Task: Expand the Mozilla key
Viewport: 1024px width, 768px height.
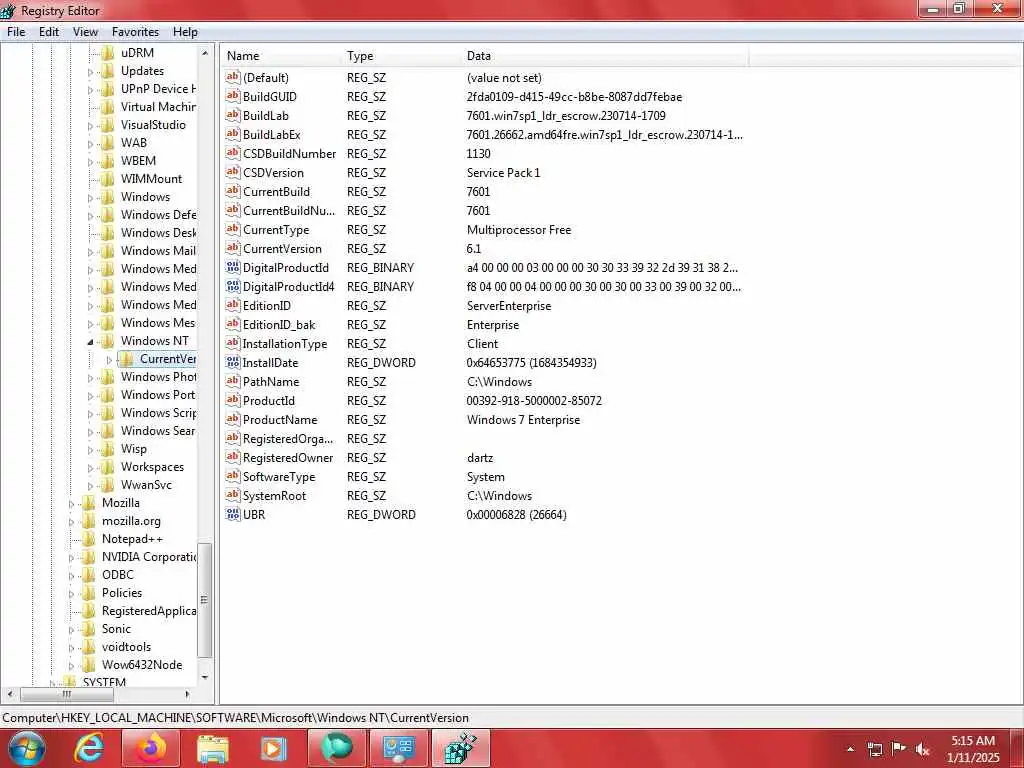Action: click(x=71, y=504)
